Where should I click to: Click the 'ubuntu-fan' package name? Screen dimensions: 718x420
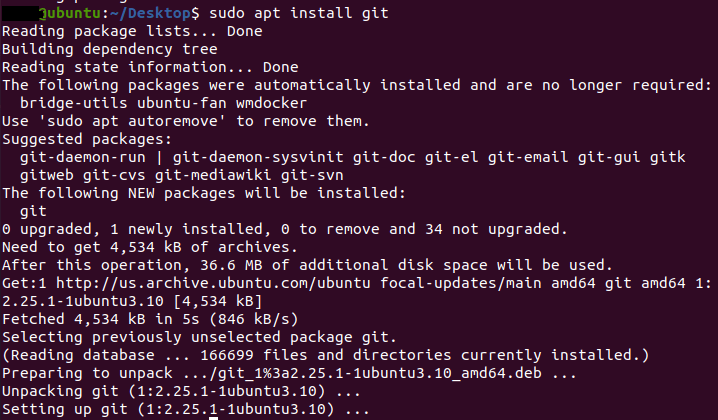click(x=182, y=104)
